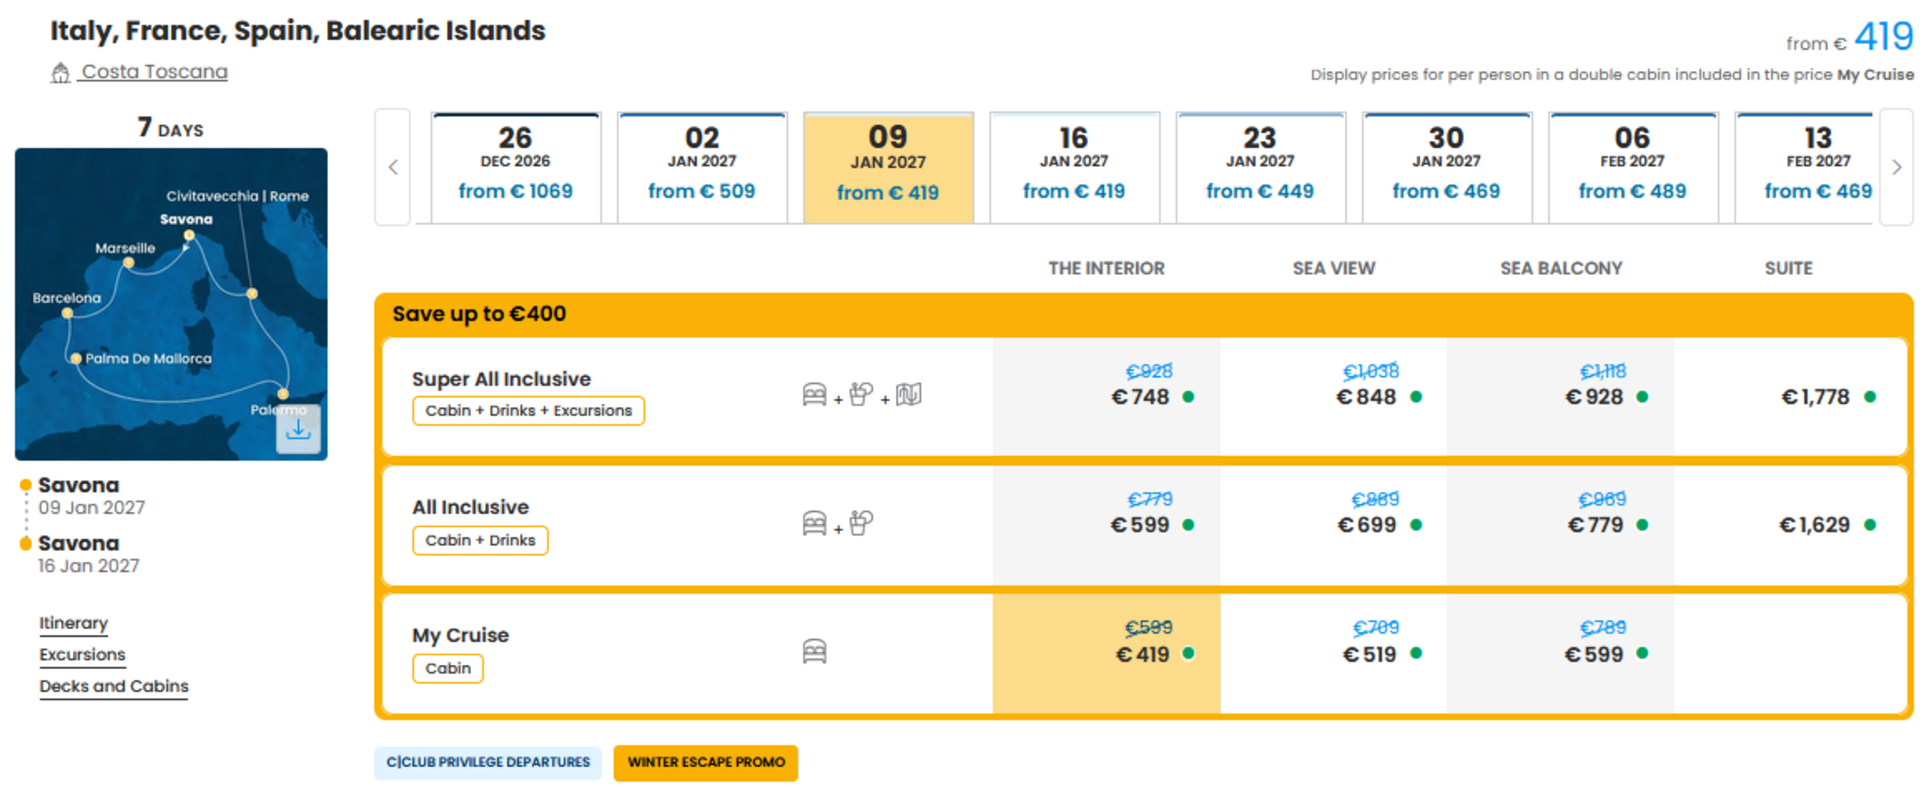
Task: Click the Winter Escape Promo orange tag
Action: pos(706,762)
